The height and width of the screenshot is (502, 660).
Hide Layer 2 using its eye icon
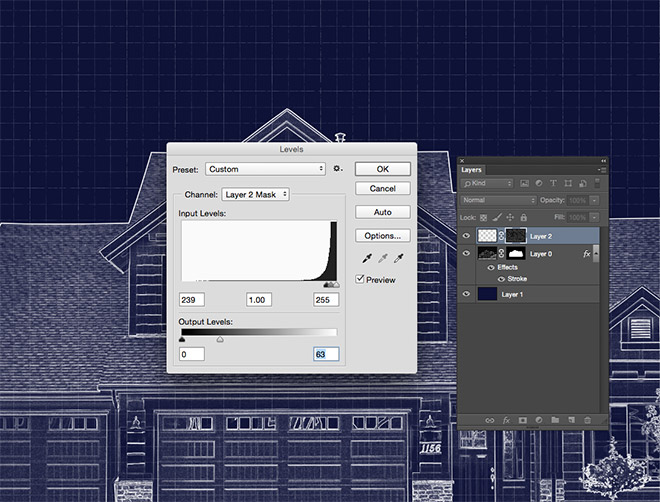[x=467, y=237]
